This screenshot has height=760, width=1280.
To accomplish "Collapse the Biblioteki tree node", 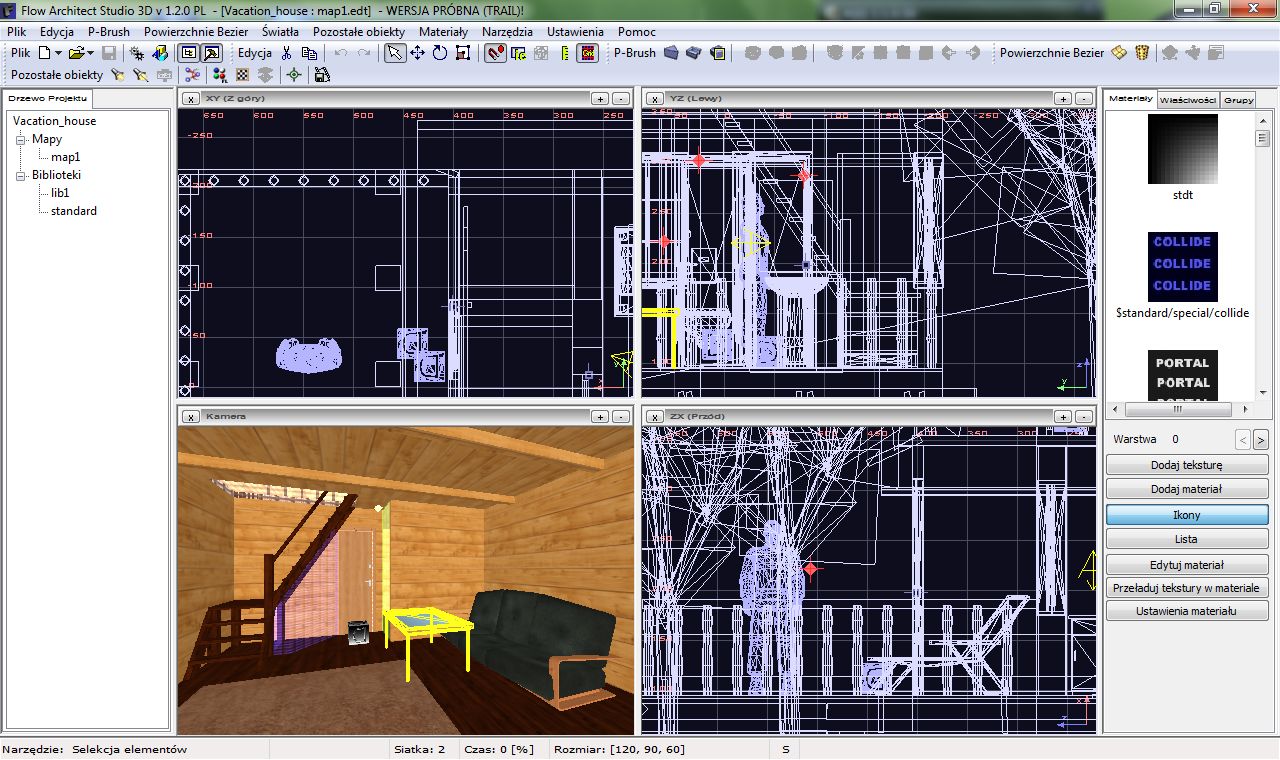I will (x=22, y=175).
